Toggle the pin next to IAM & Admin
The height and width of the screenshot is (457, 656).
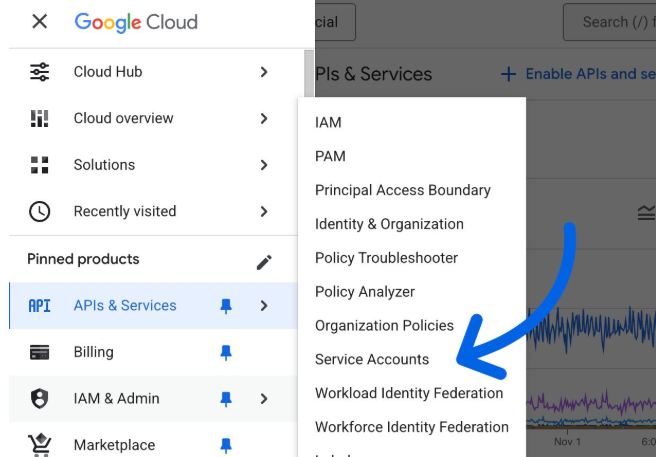[226, 398]
